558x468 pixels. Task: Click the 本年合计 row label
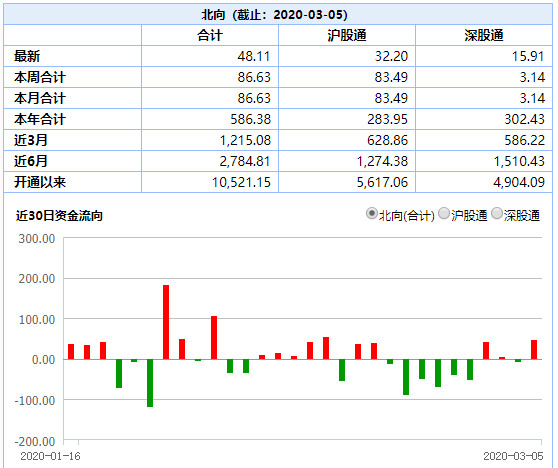40,119
